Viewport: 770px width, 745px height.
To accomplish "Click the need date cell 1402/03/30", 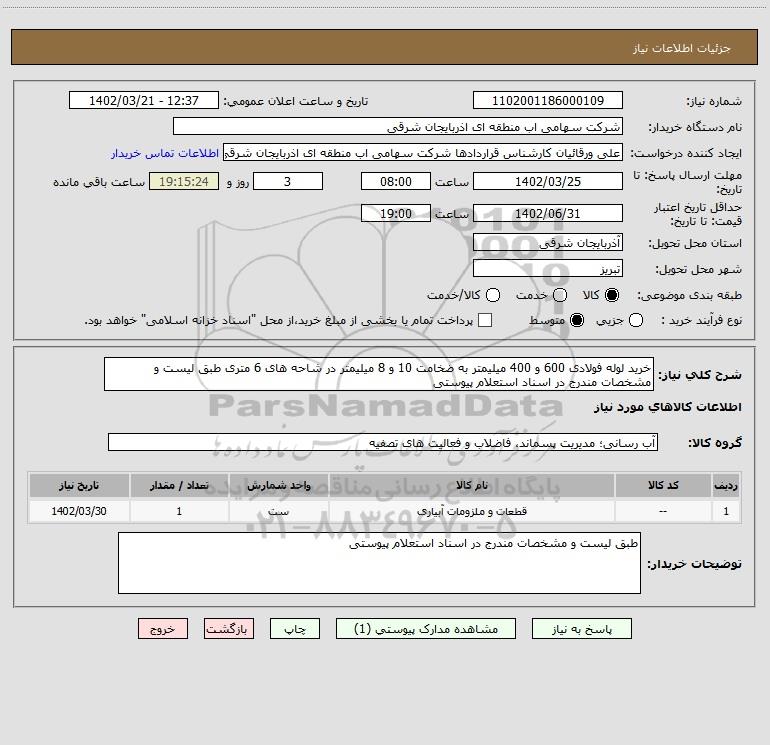I will [x=79, y=511].
